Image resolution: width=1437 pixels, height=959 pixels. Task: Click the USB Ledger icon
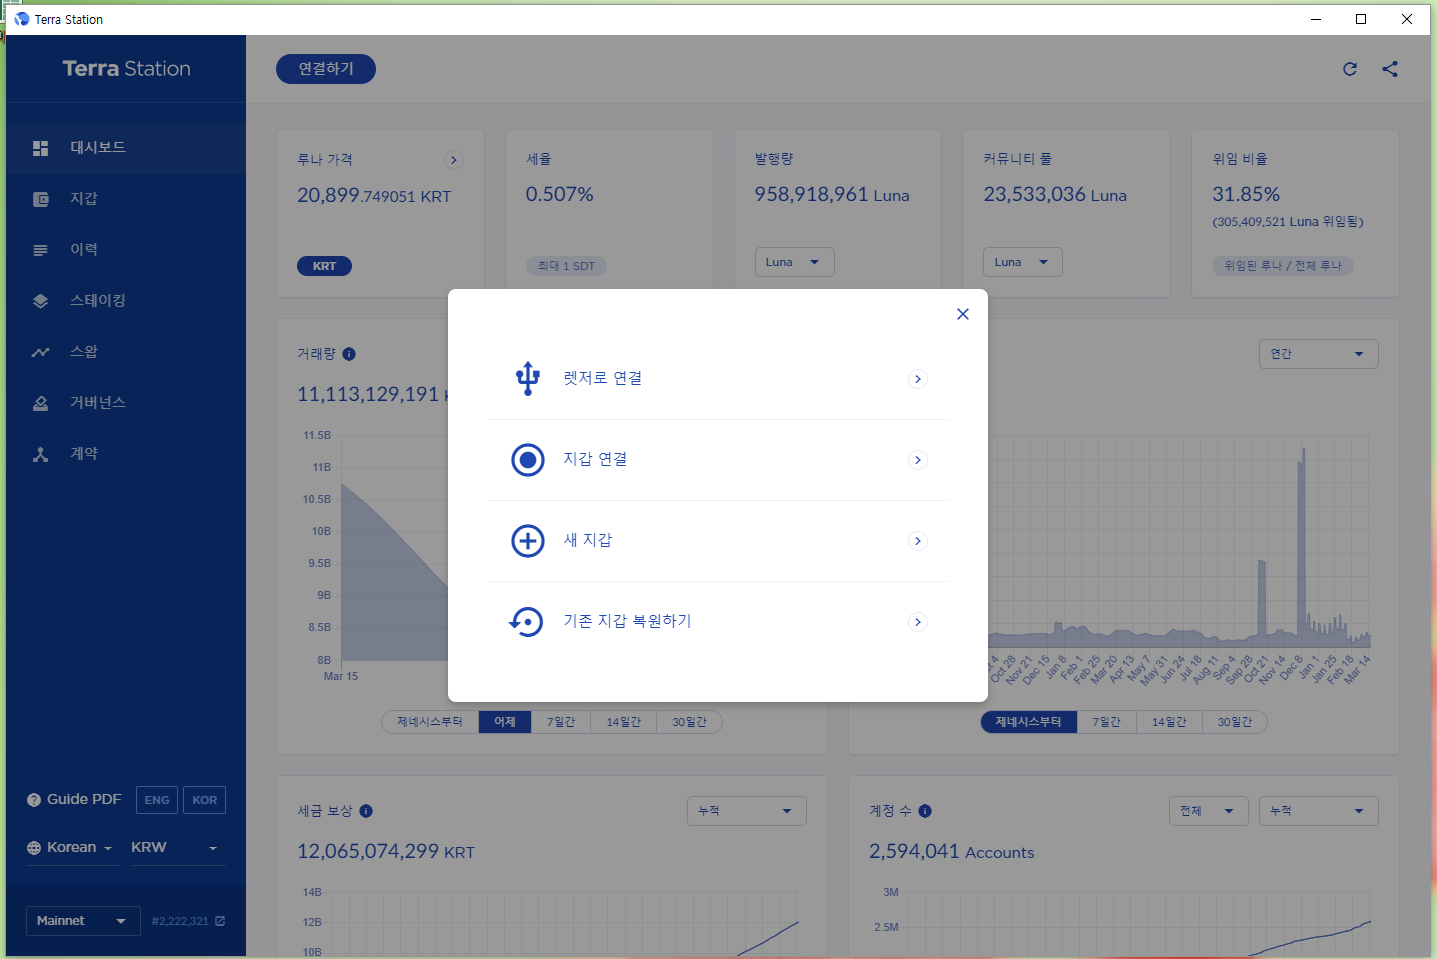[x=528, y=379]
